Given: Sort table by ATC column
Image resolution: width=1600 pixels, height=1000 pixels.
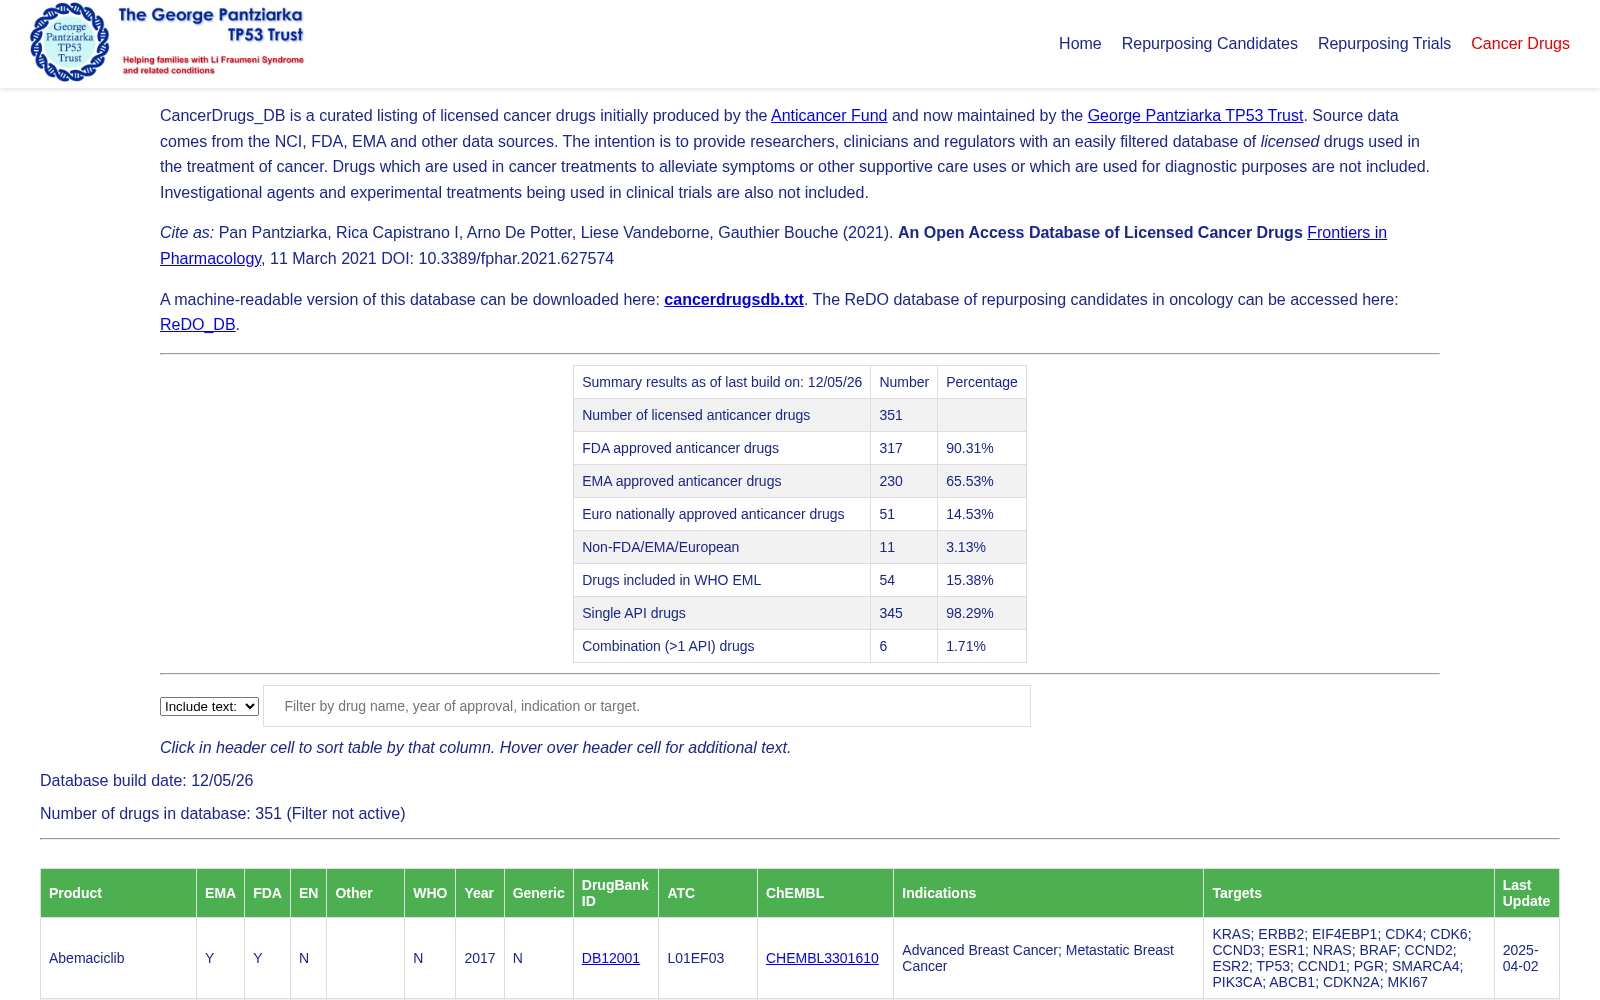Looking at the screenshot, I should (708, 893).
